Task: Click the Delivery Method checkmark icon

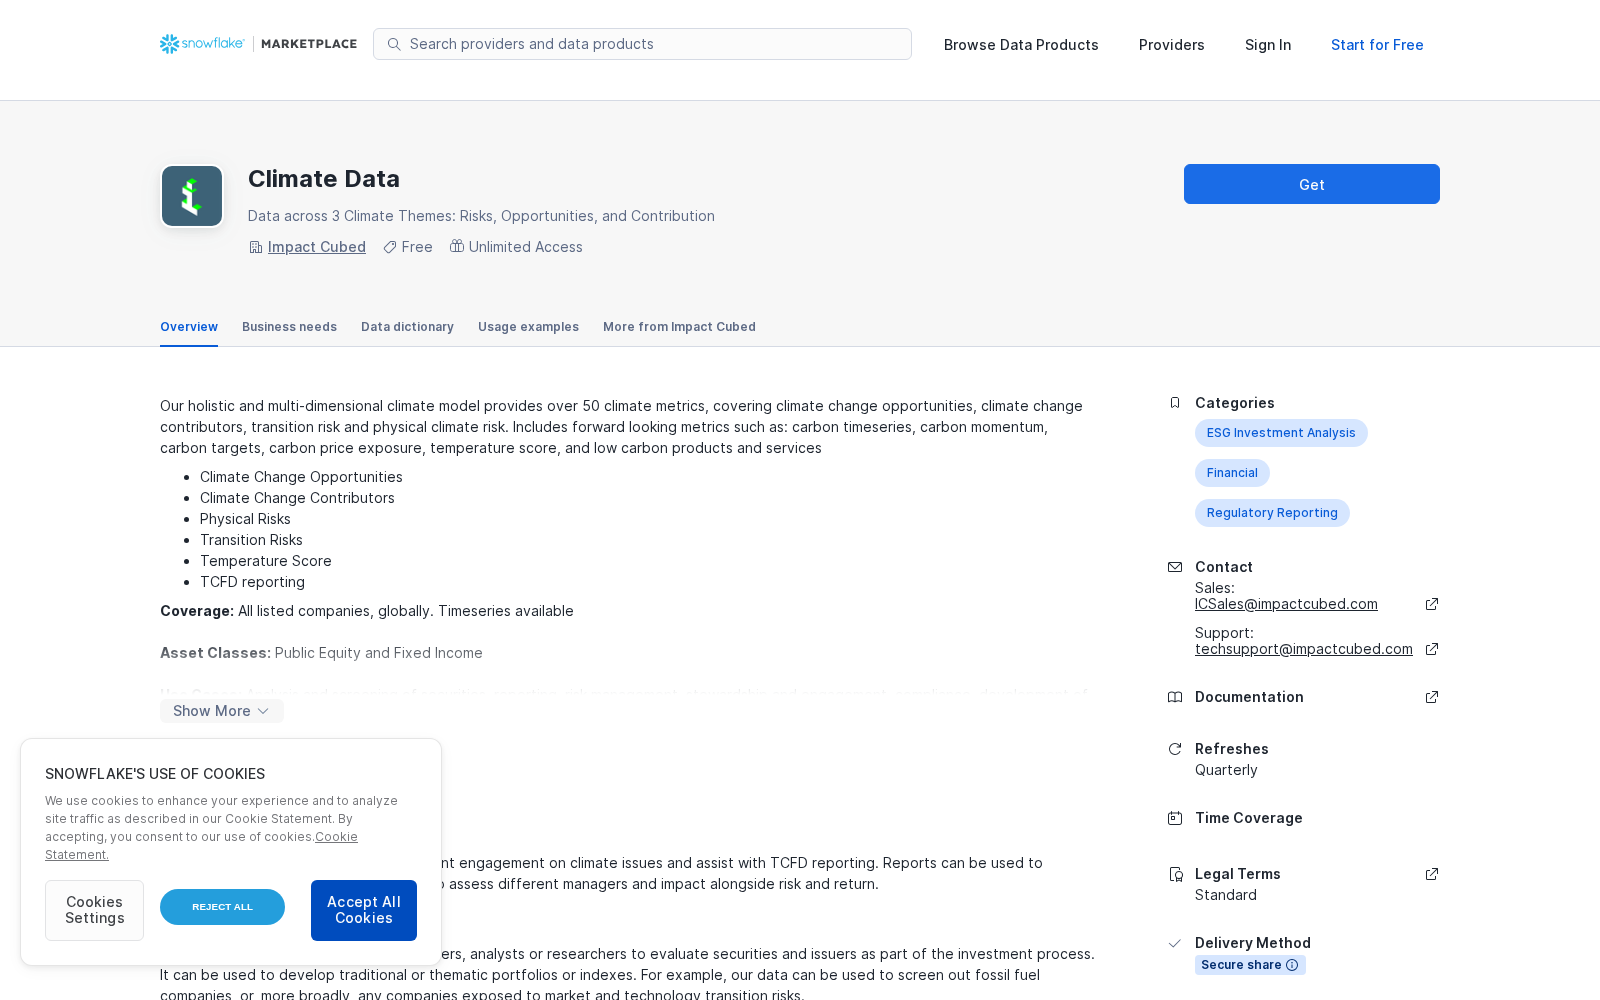Action: [x=1175, y=943]
